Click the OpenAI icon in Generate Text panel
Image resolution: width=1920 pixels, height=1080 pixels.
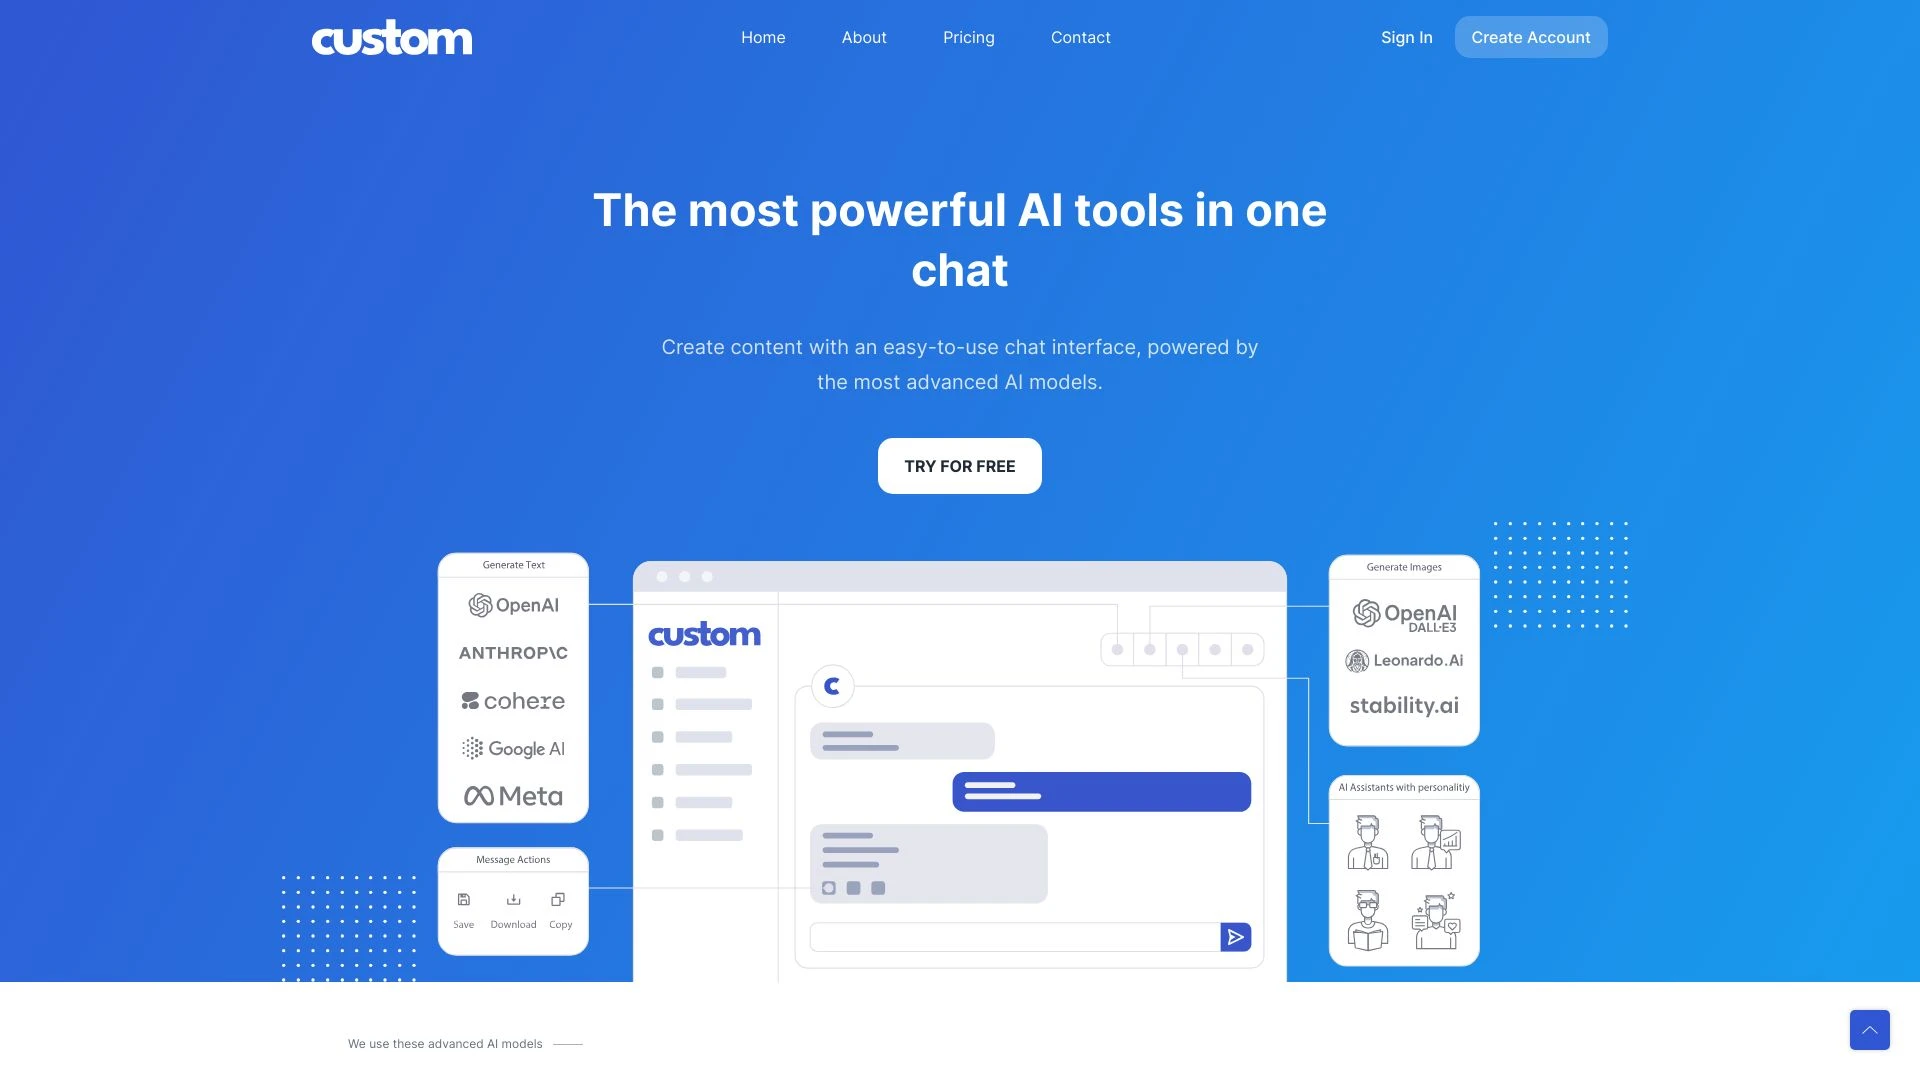click(479, 604)
